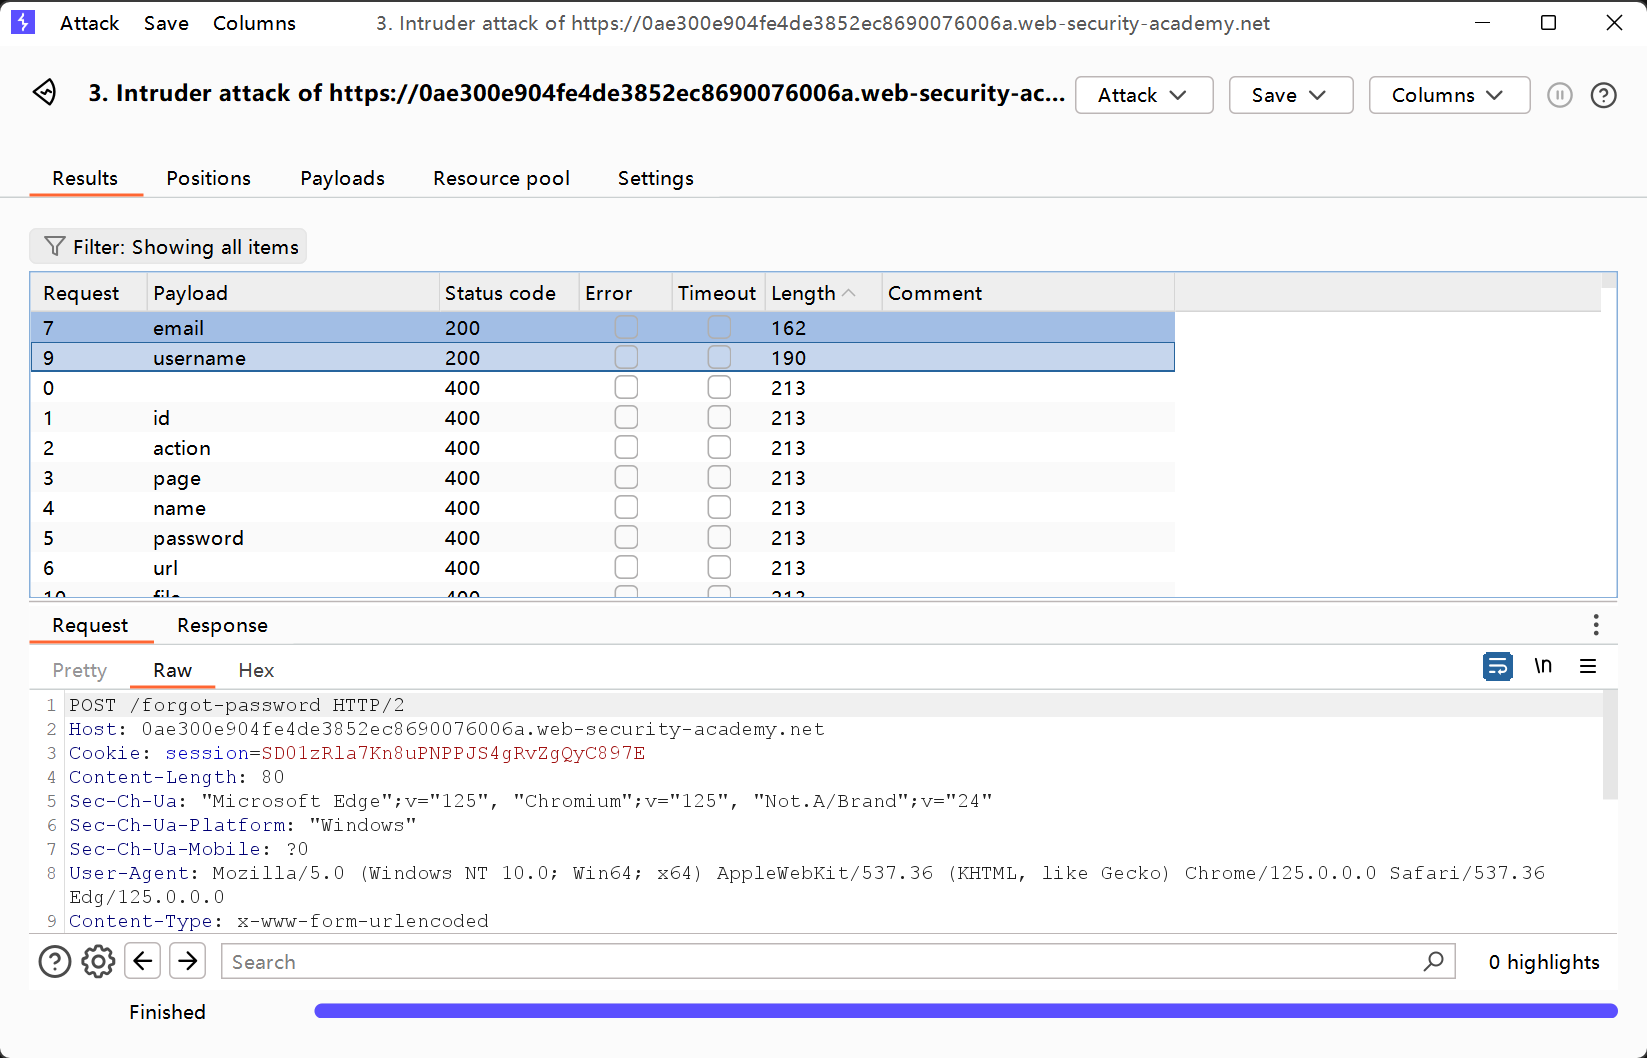Open the editor hamburger menu icon

point(1588,665)
